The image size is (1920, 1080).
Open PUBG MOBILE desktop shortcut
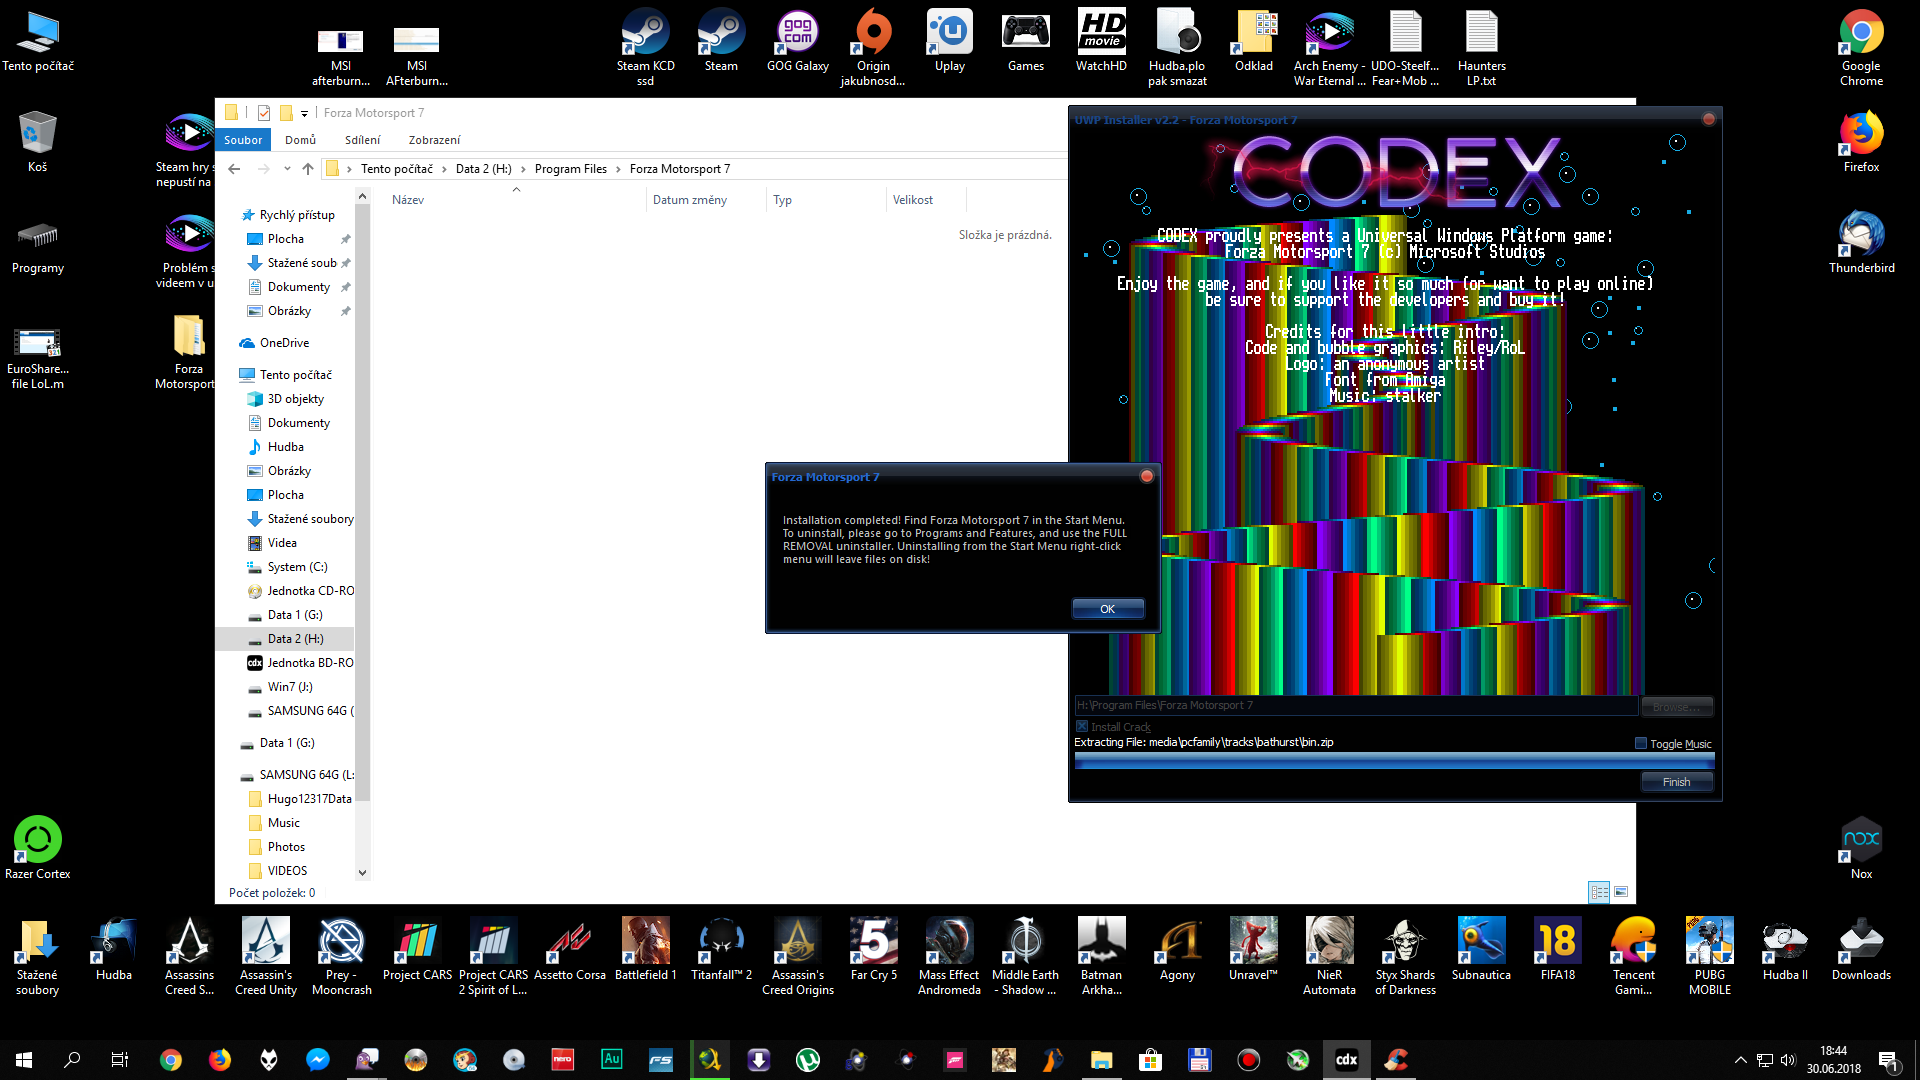pos(1709,956)
